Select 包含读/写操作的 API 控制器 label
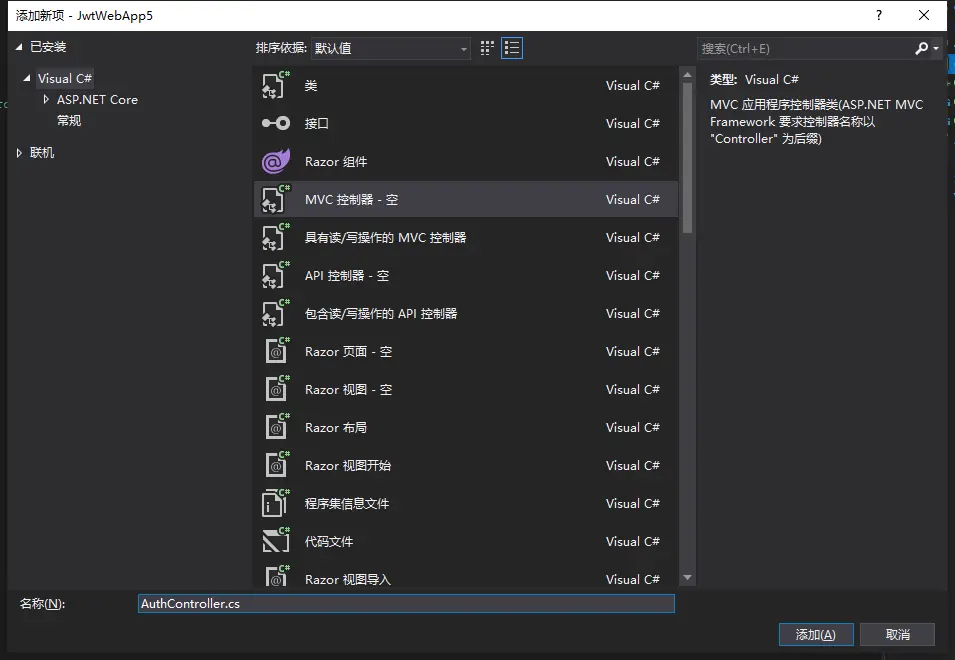 pyautogui.click(x=381, y=314)
